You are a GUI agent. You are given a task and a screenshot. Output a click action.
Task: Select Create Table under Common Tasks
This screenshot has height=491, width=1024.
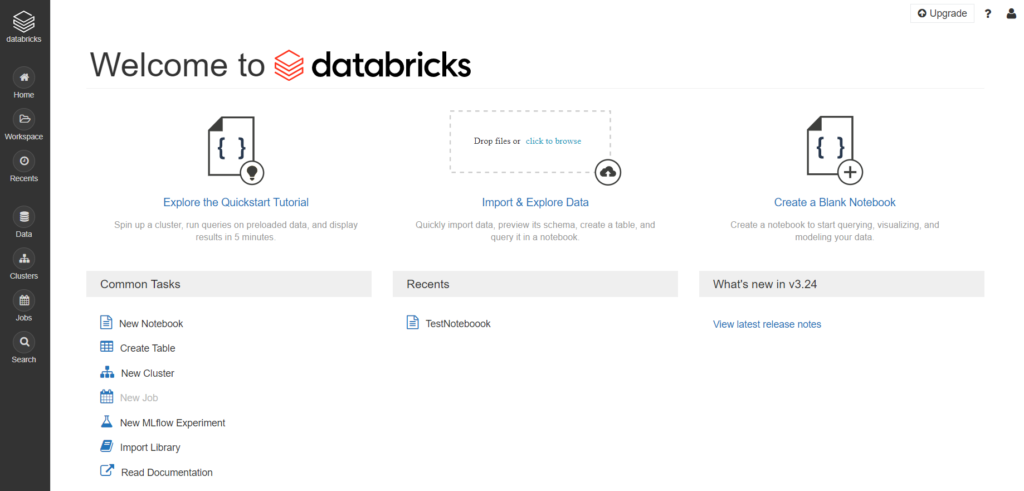(148, 349)
